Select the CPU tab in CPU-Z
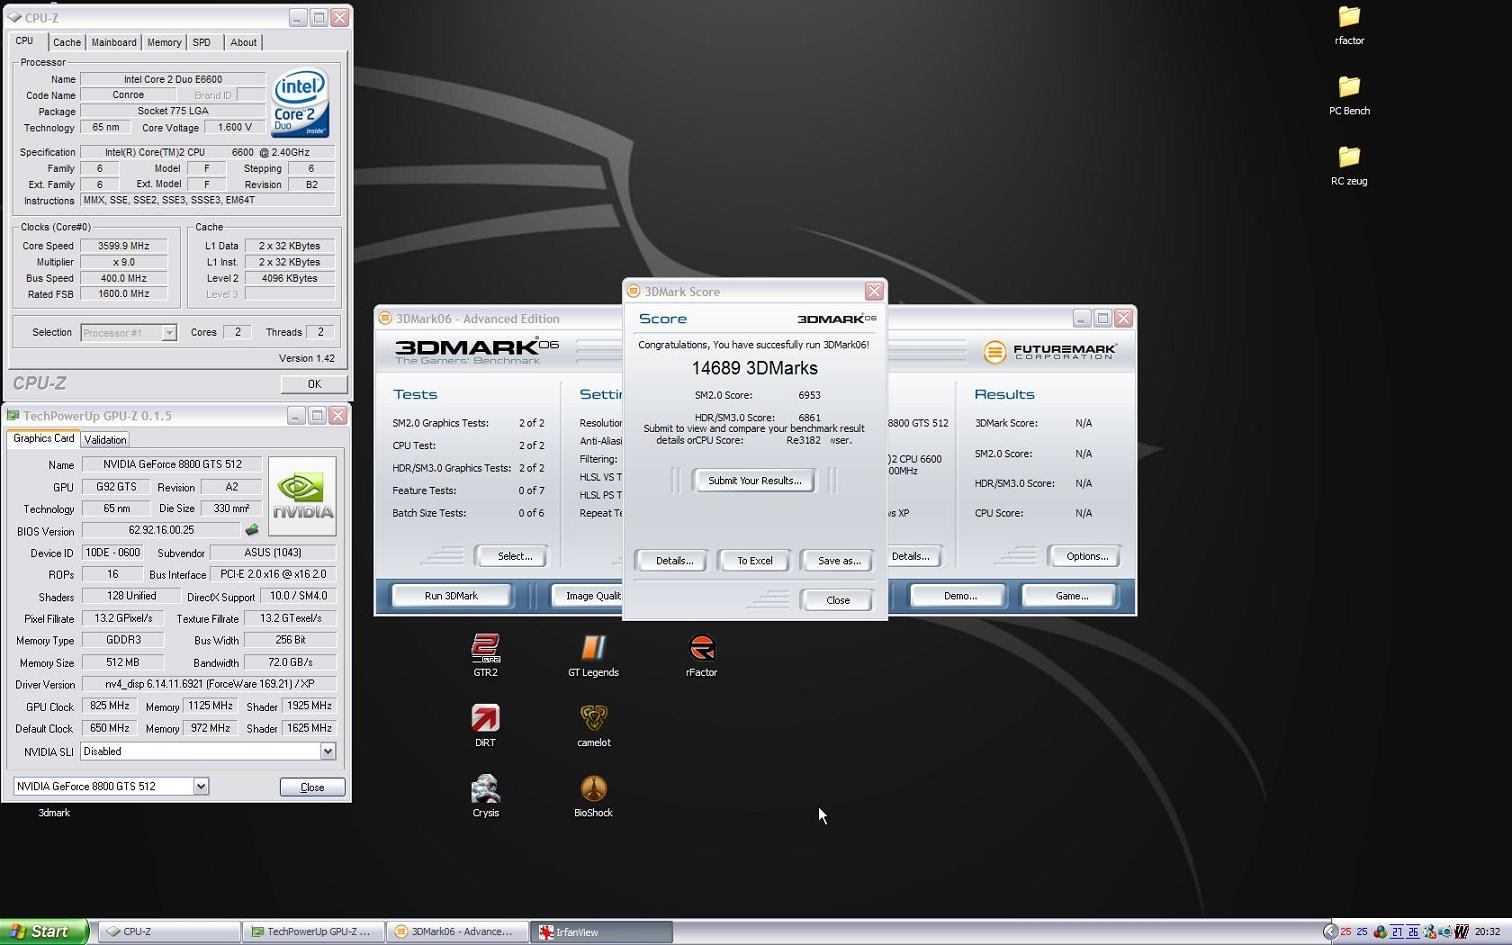 tap(25, 41)
